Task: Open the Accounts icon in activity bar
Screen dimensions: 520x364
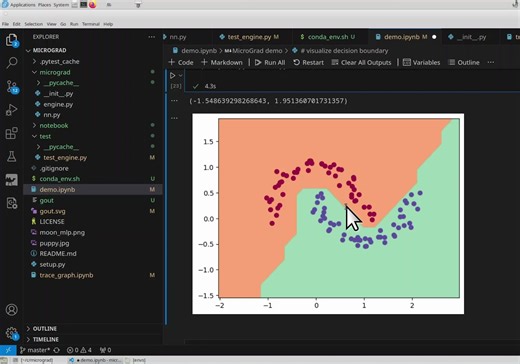Action: coord(12,310)
